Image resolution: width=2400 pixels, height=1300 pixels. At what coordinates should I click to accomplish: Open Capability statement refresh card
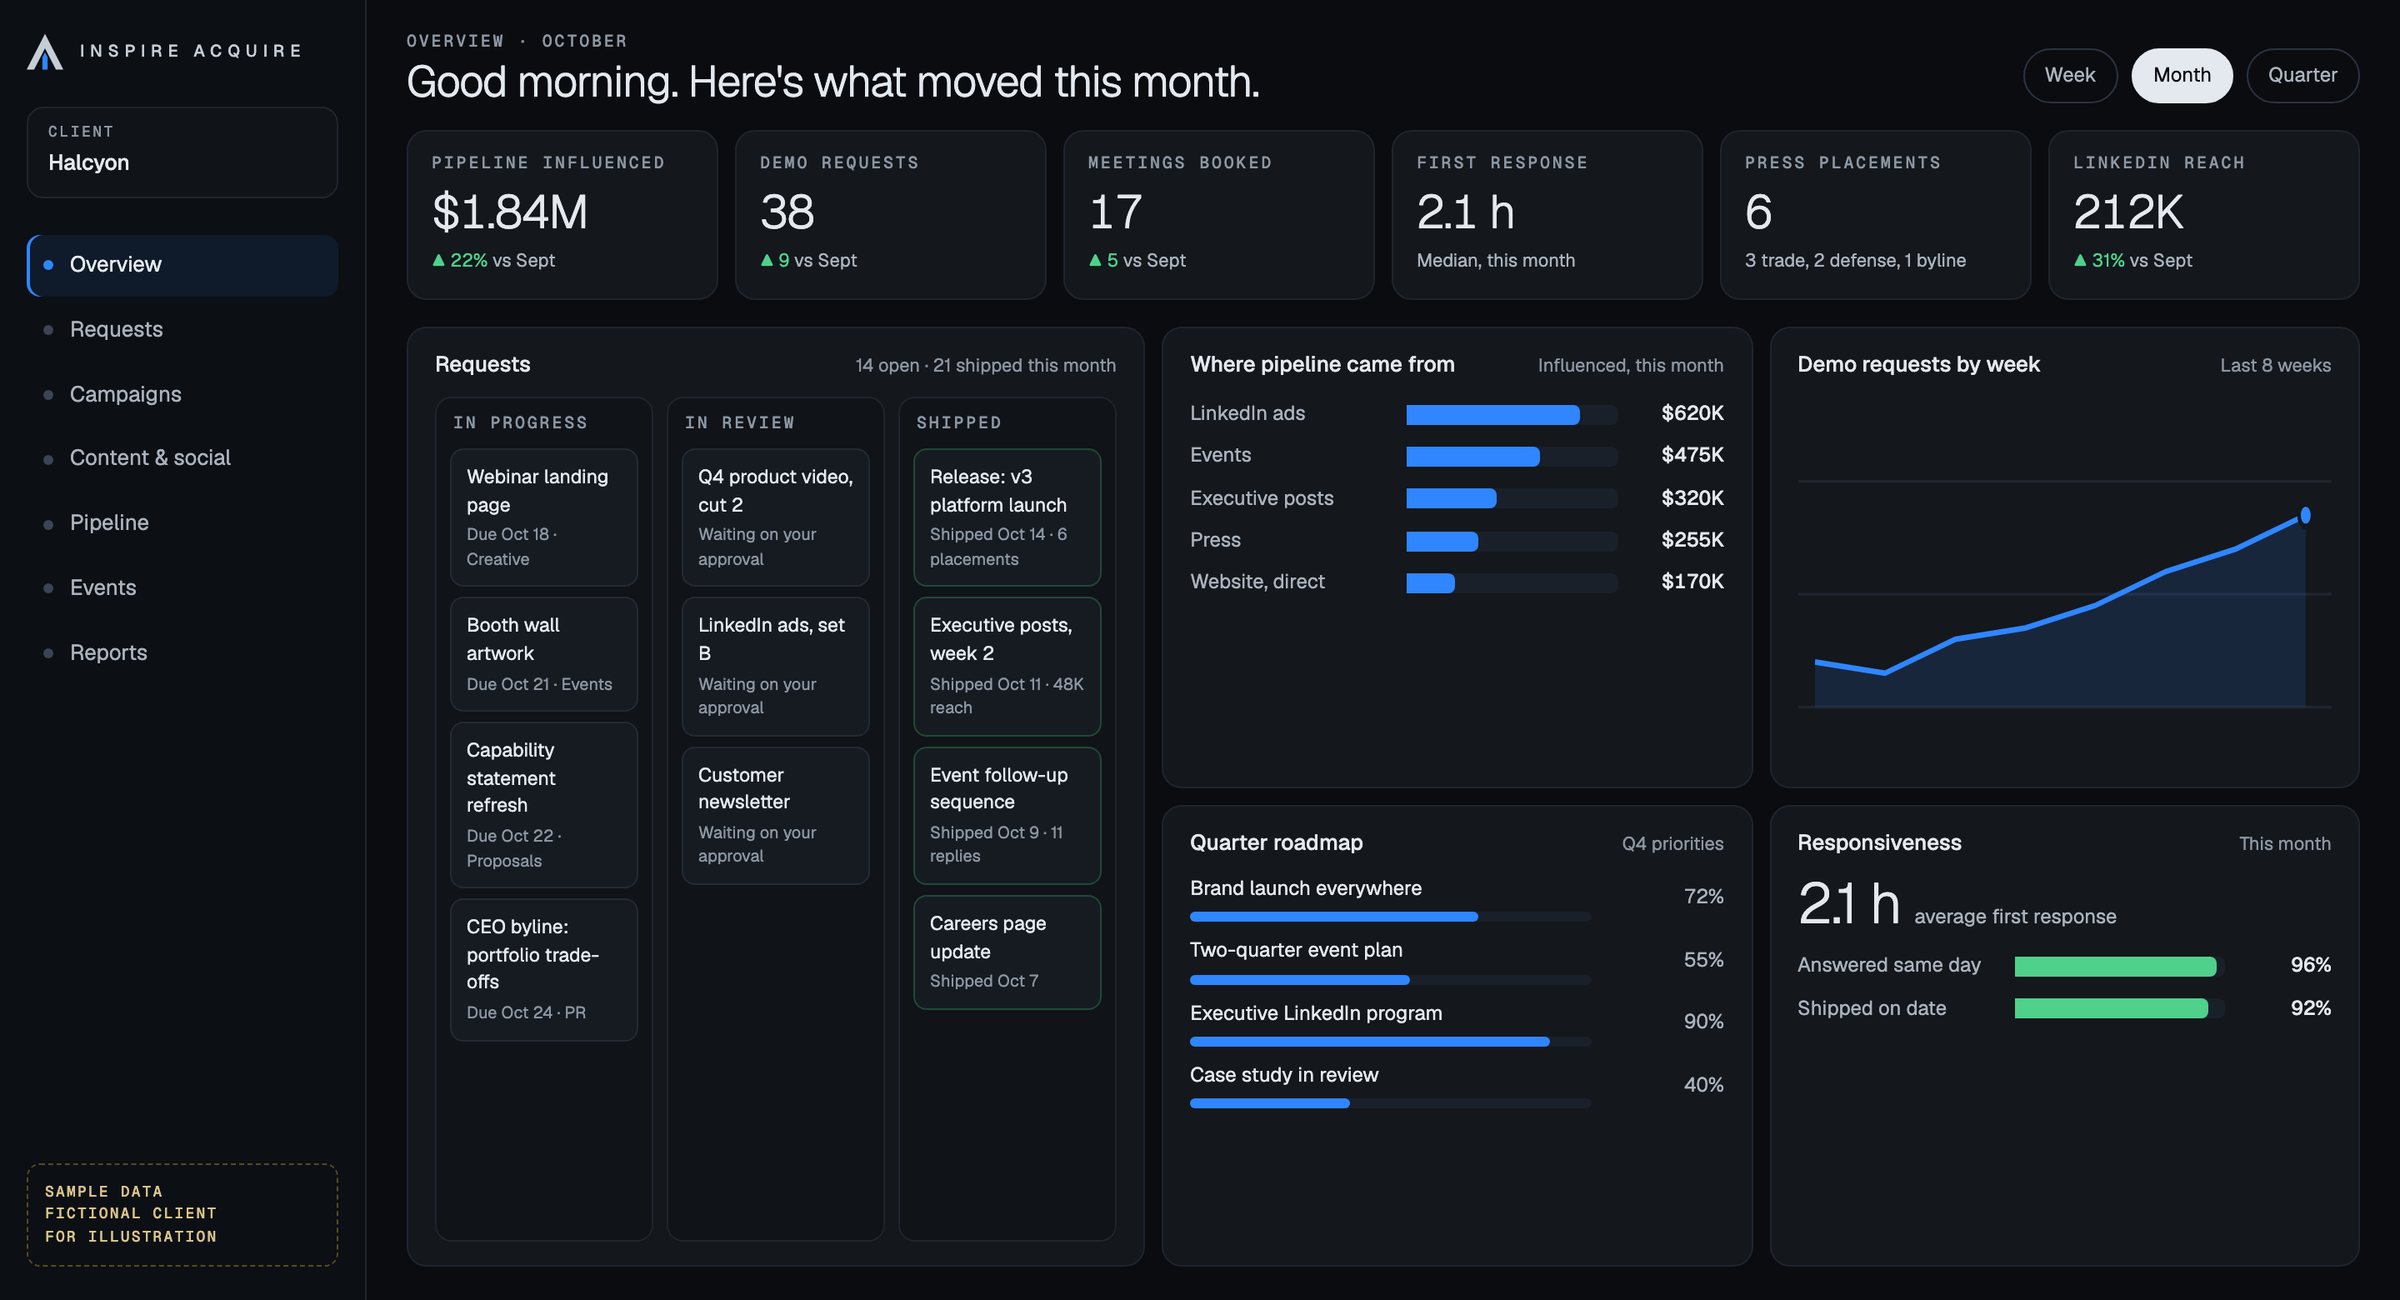(544, 805)
